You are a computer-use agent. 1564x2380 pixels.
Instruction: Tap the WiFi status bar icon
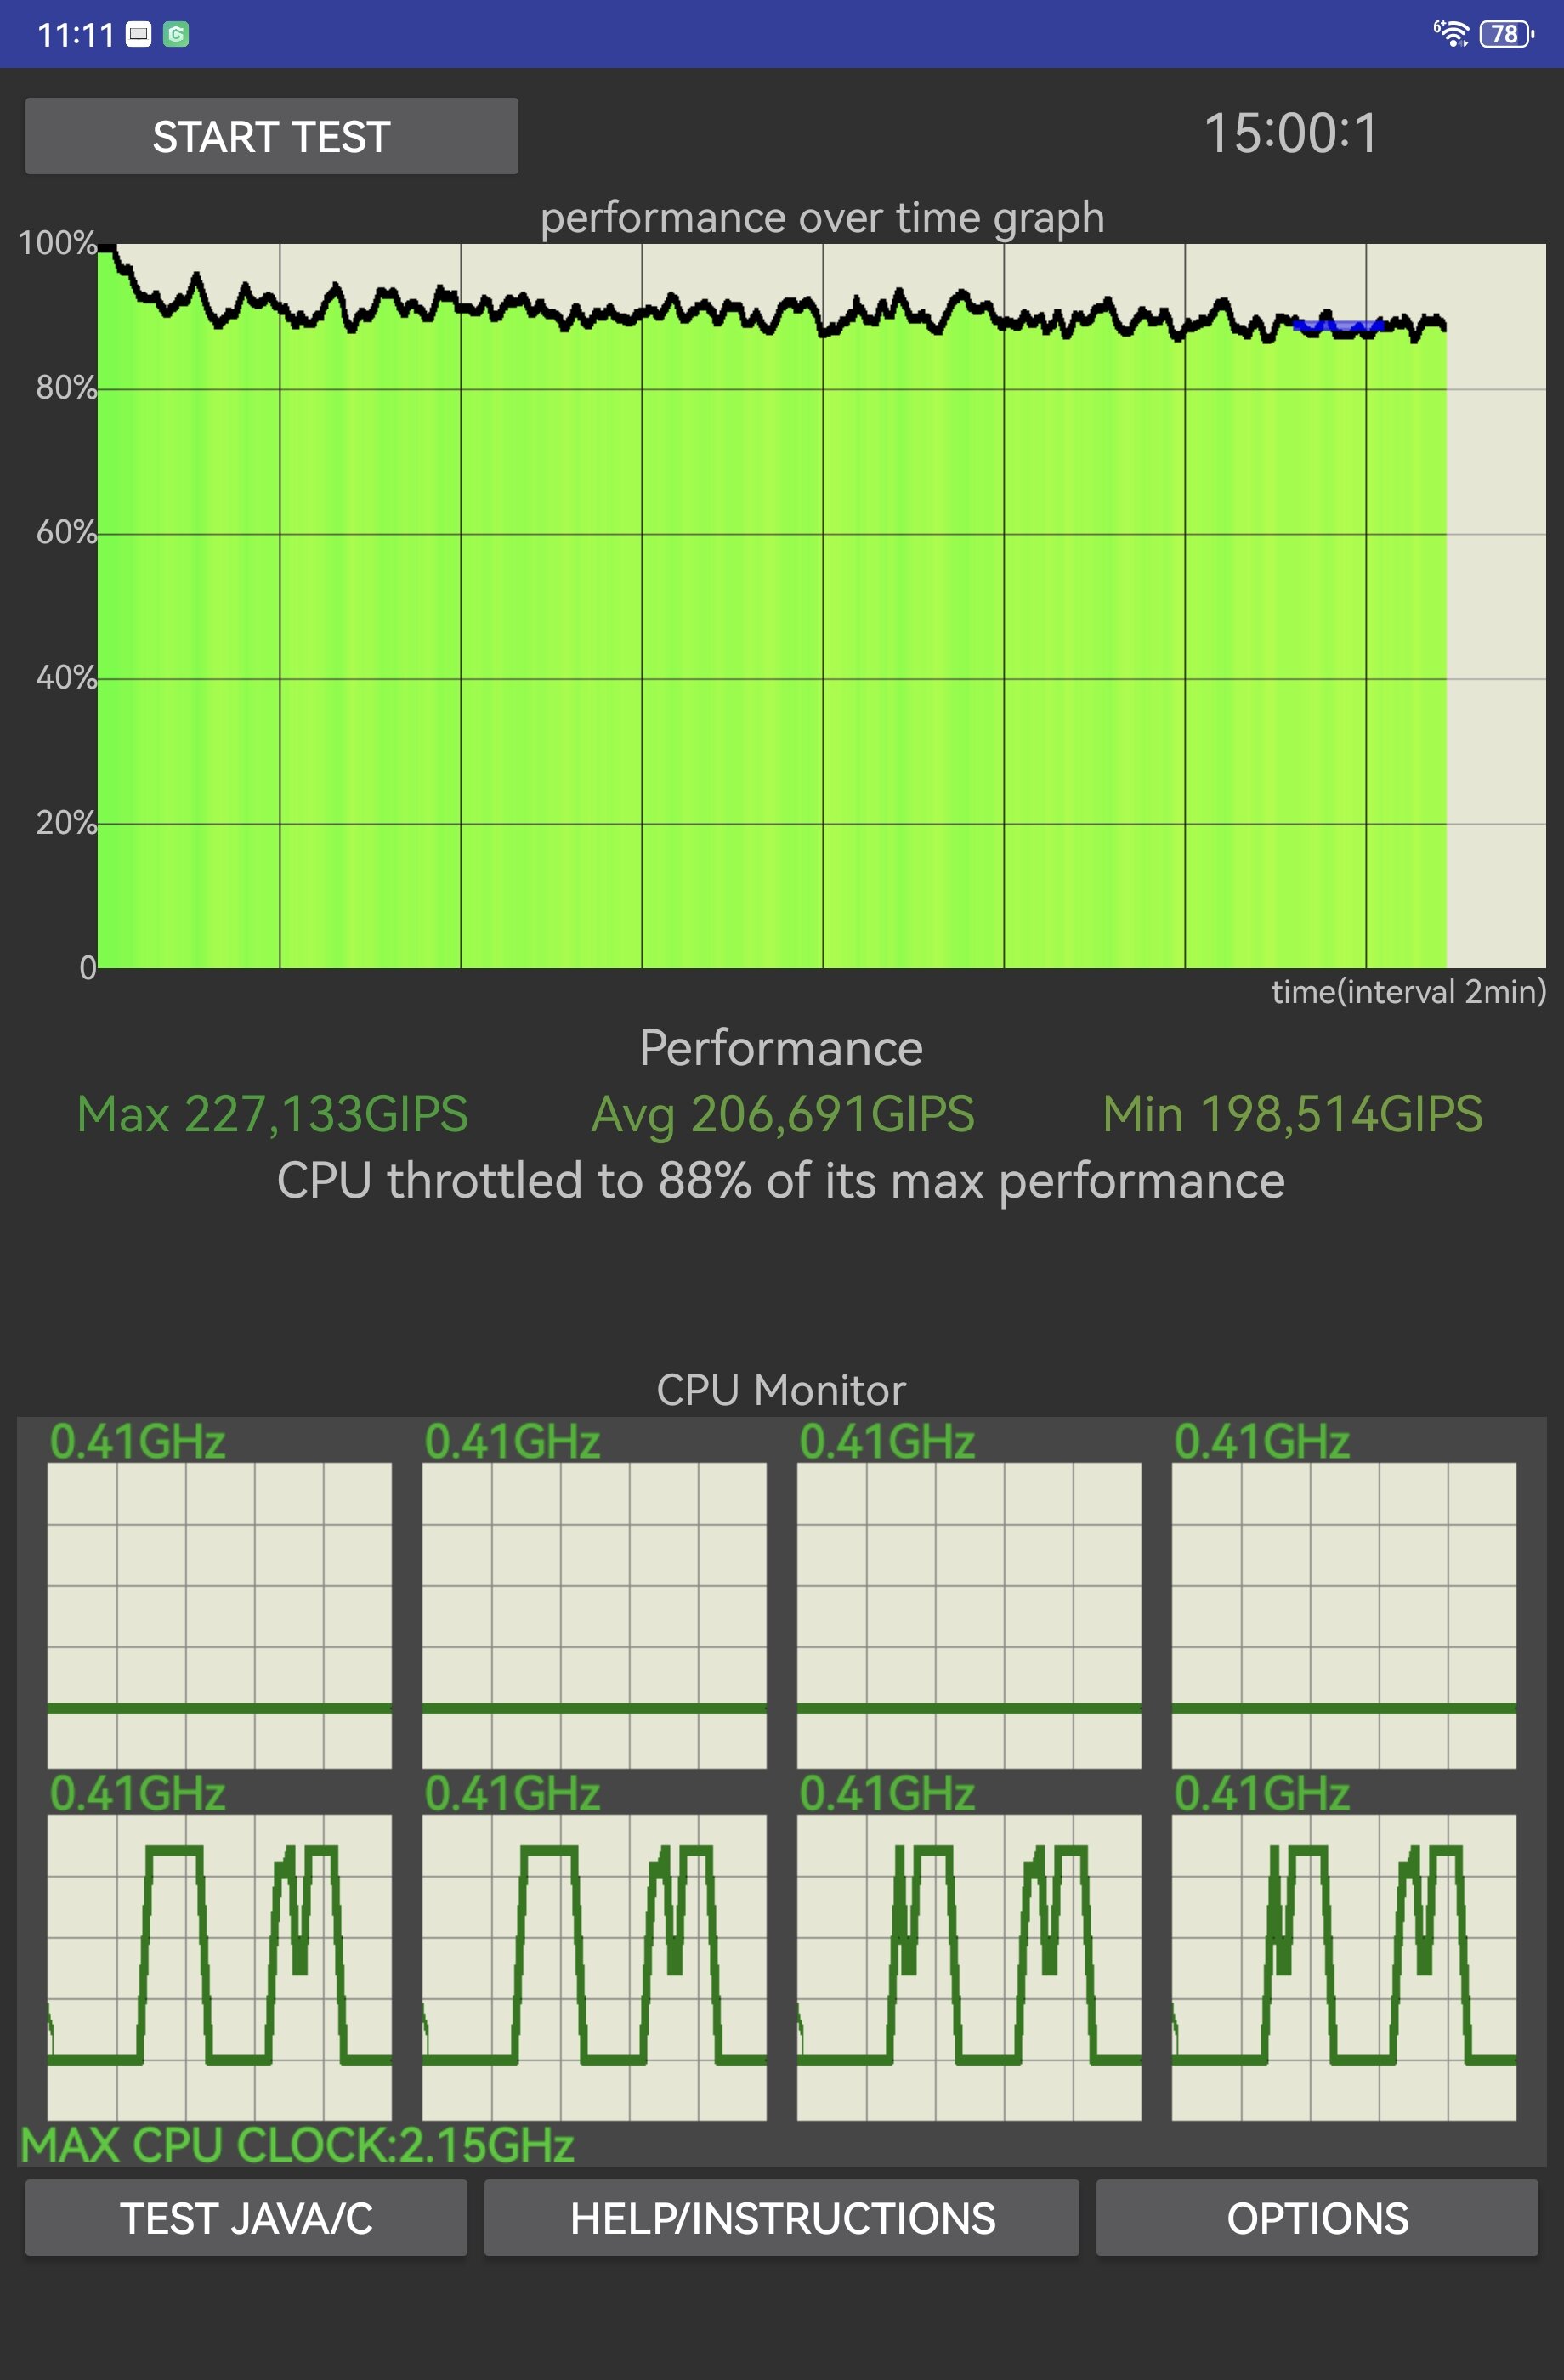point(1451,34)
